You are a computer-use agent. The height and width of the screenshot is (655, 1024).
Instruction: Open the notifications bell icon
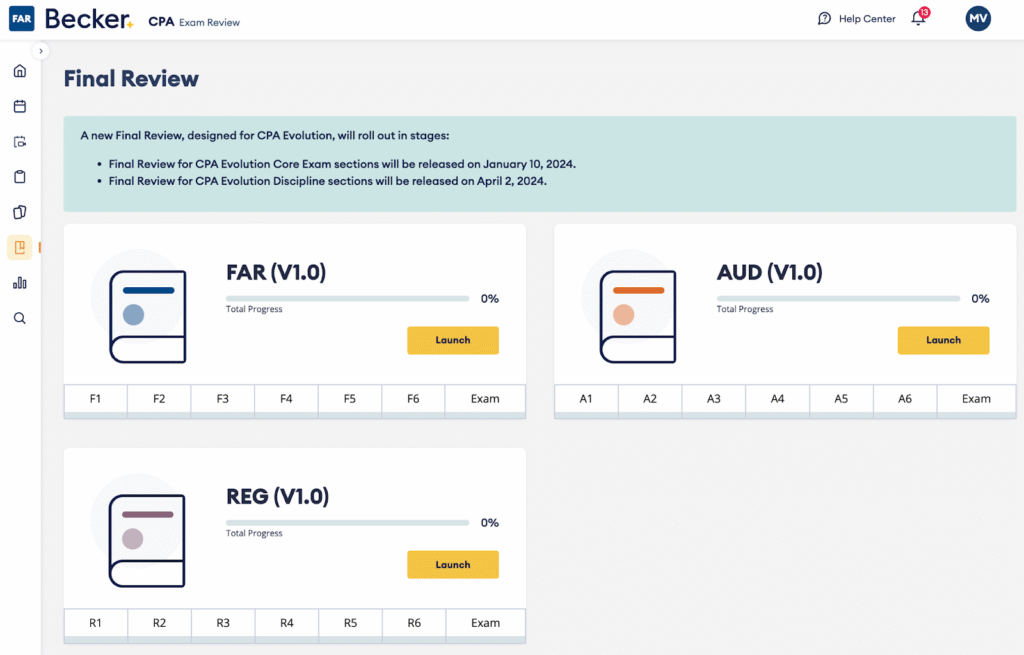(918, 19)
